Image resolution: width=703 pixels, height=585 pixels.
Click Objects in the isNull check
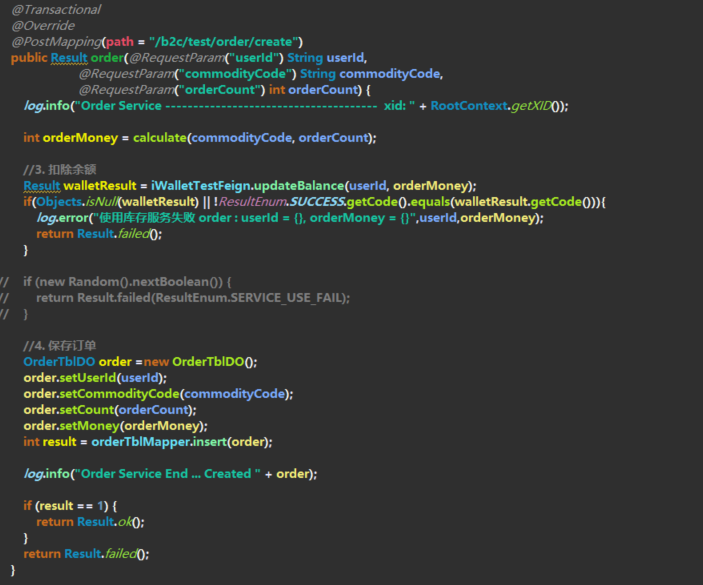click(59, 202)
